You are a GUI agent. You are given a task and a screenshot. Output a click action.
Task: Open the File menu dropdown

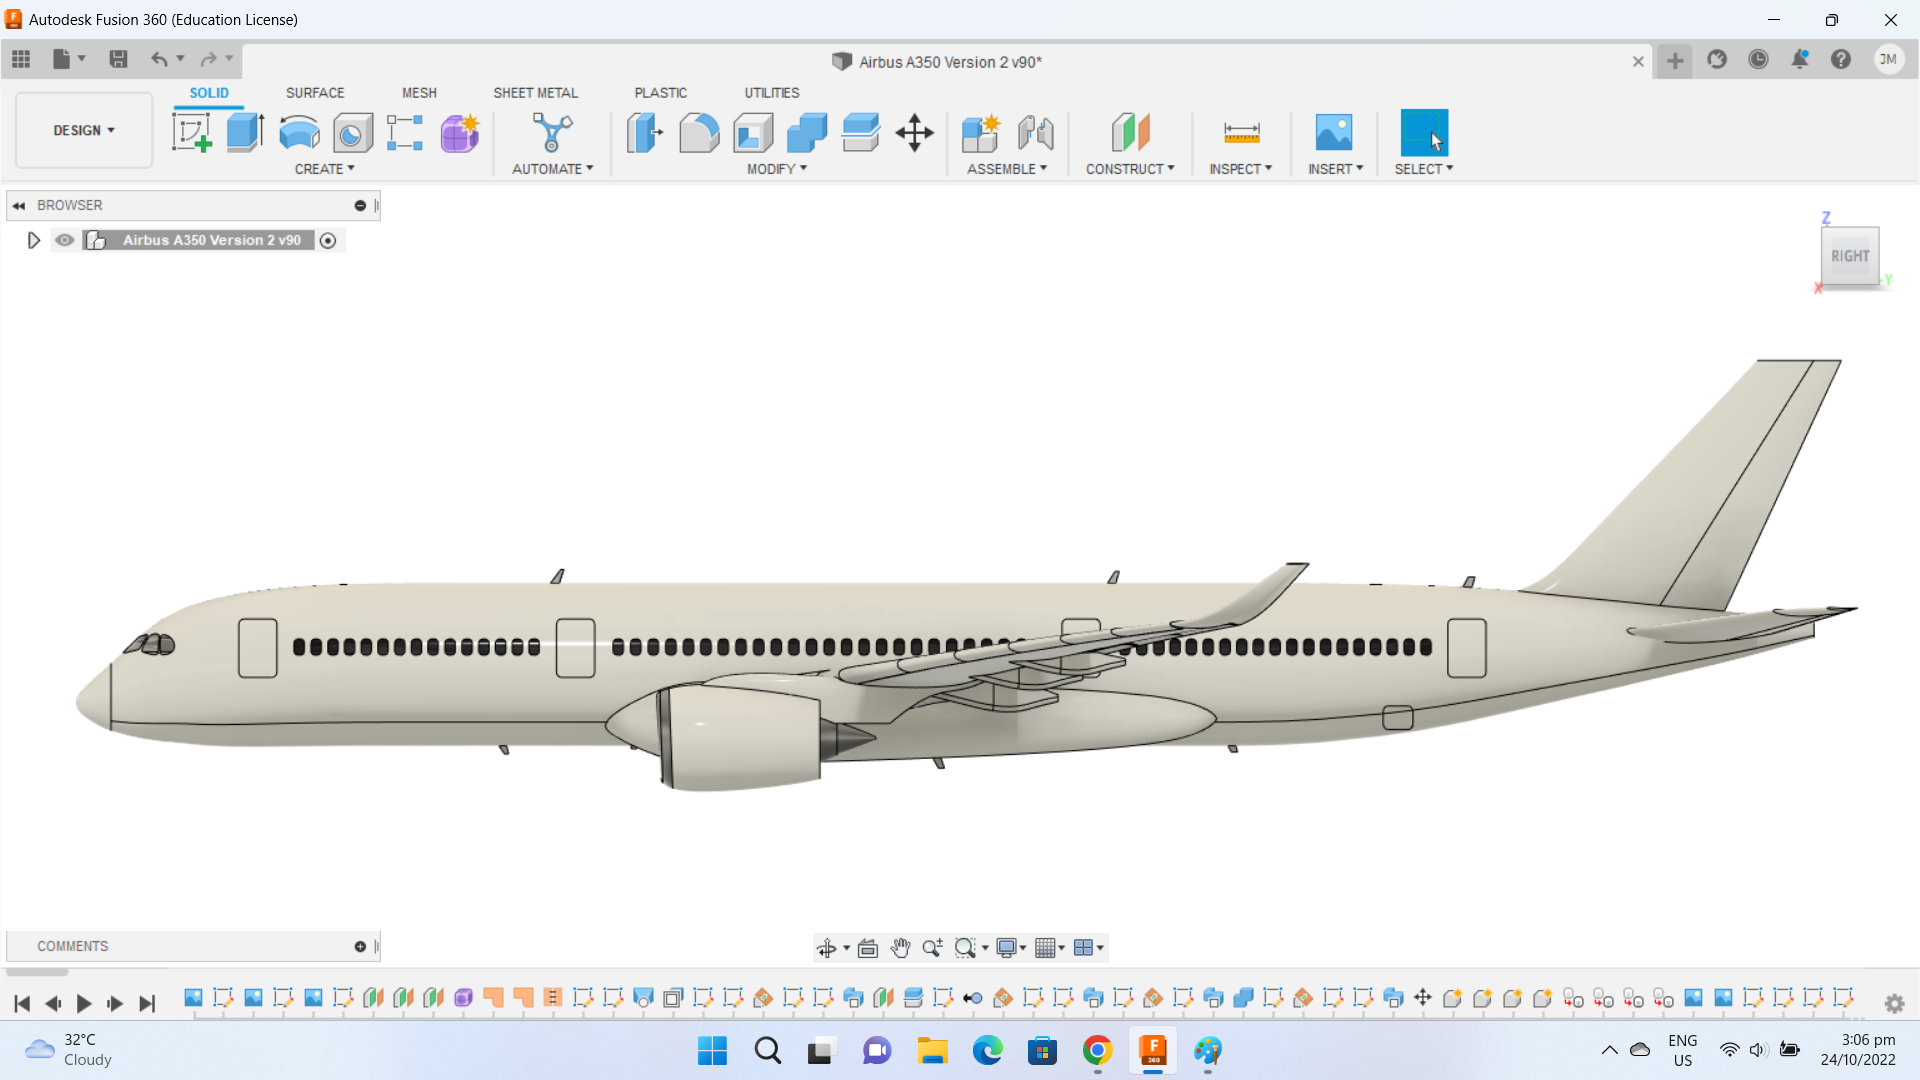pyautogui.click(x=68, y=59)
